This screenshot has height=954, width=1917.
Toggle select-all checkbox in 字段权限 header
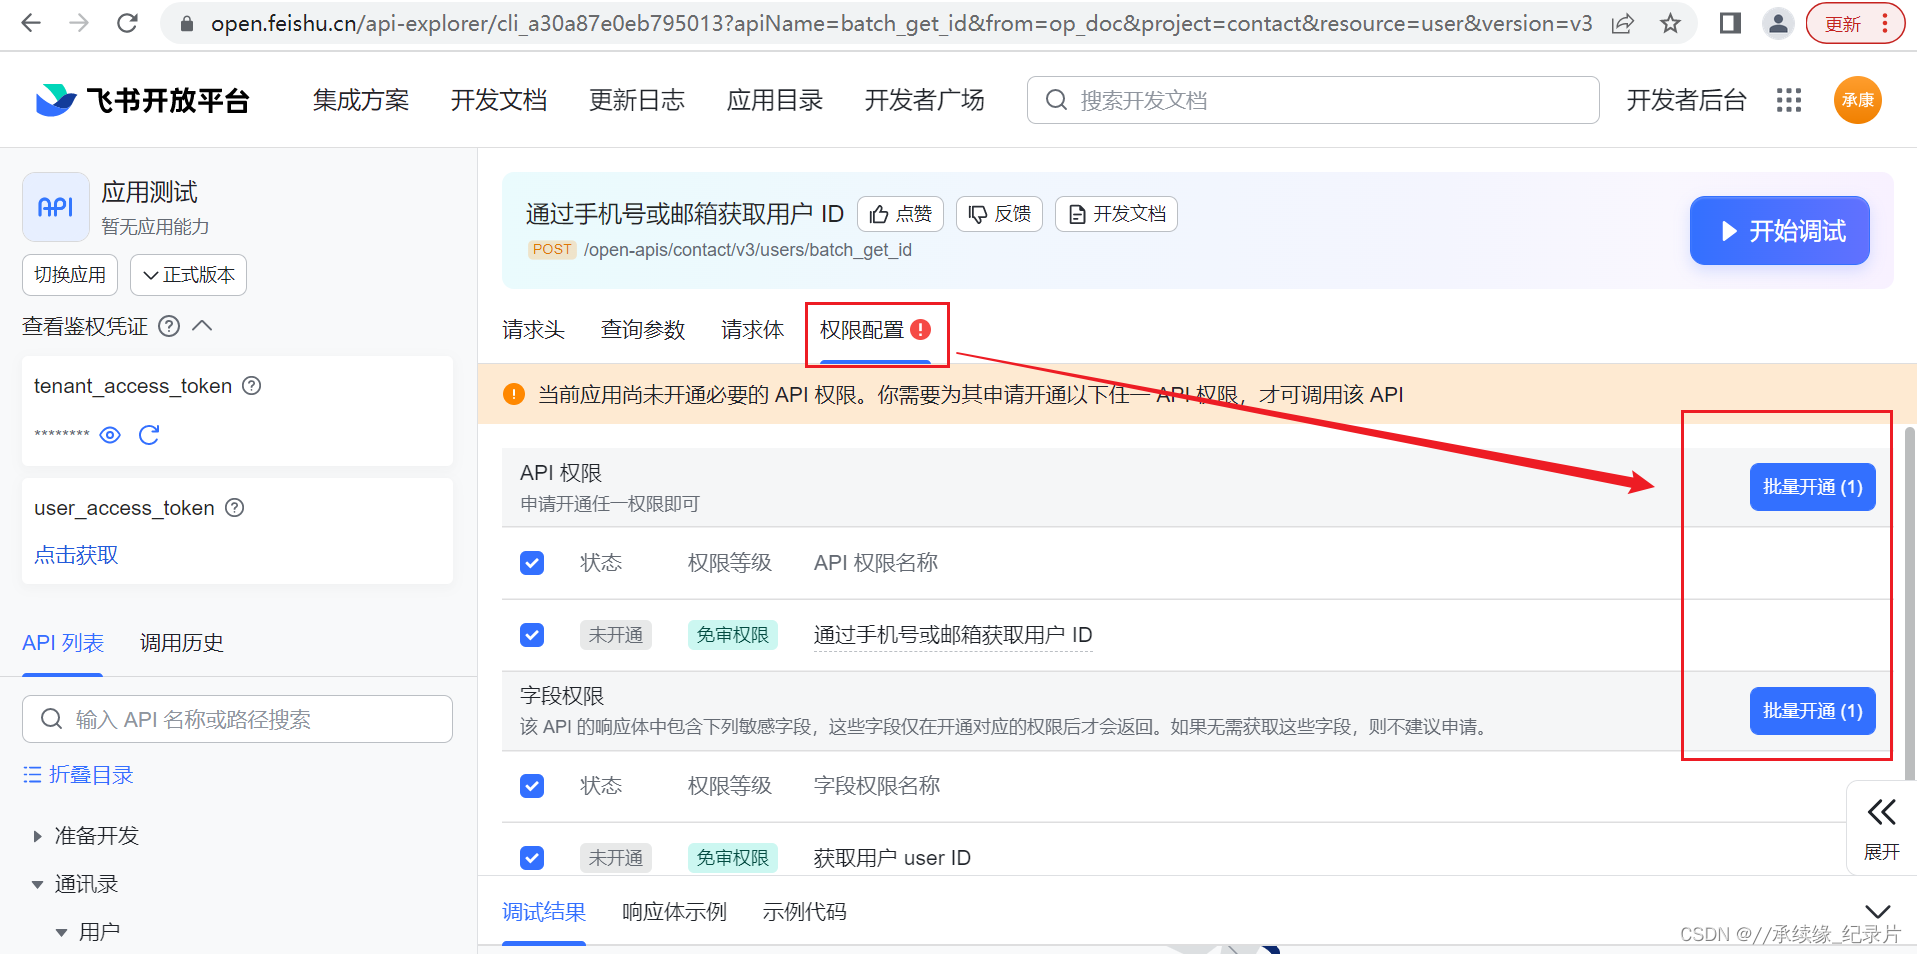point(532,786)
